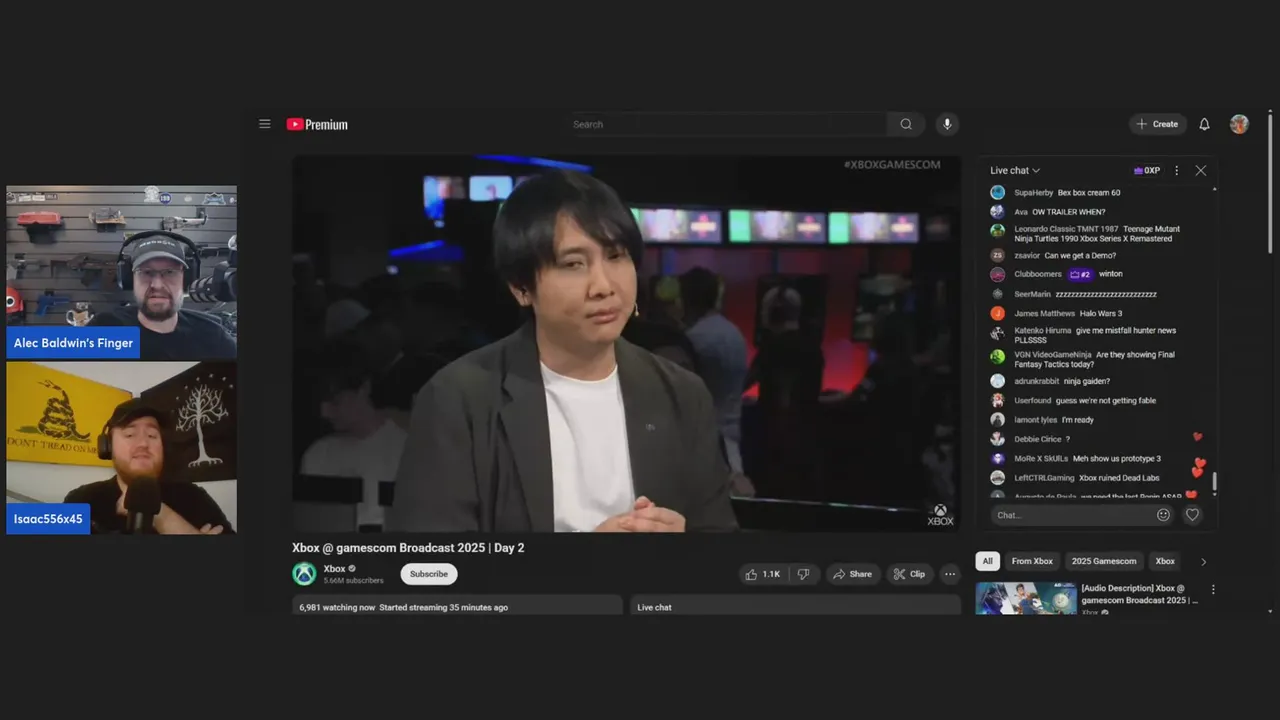
Task: Select the All filter chip
Action: coord(987,561)
